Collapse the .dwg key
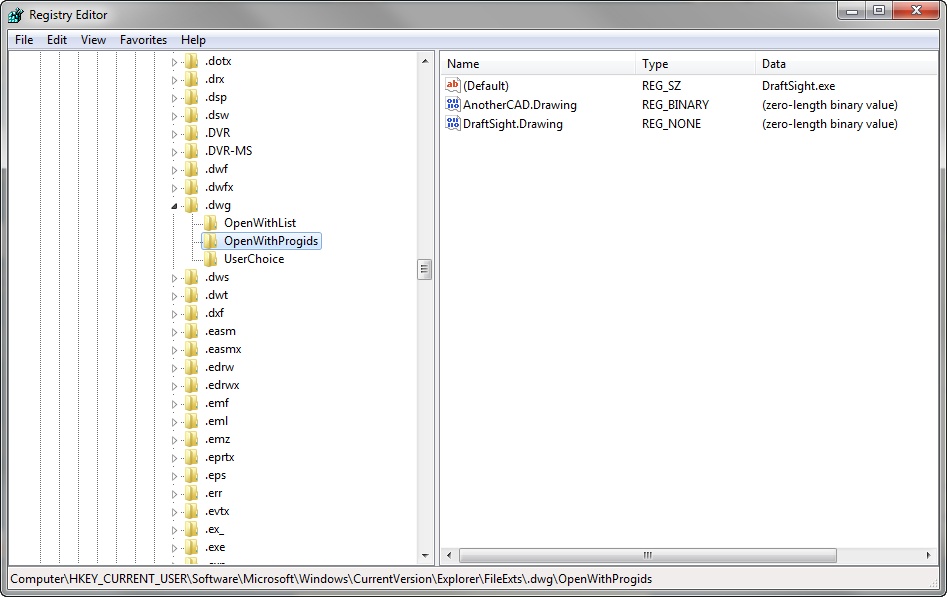The image size is (947, 597). pyautogui.click(x=174, y=206)
